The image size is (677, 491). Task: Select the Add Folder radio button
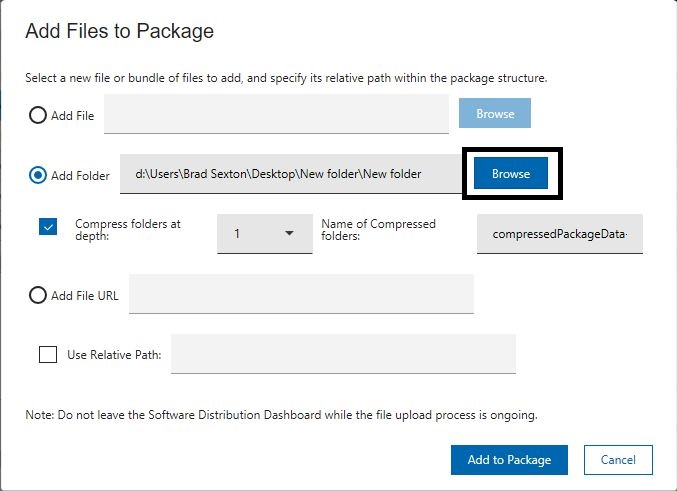click(x=38, y=175)
